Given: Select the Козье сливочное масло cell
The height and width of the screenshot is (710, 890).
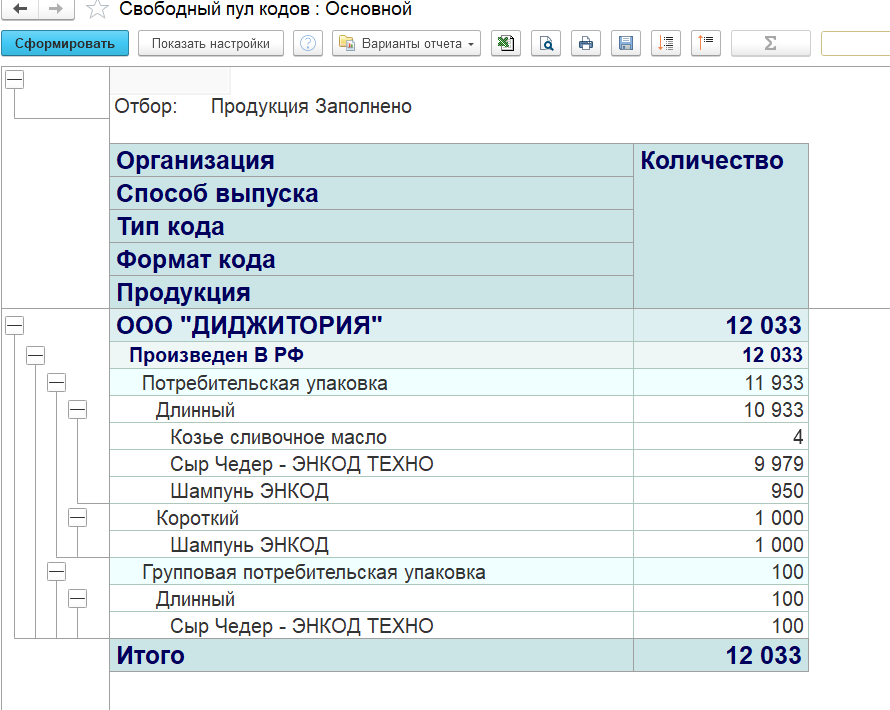Looking at the screenshot, I should [x=278, y=437].
